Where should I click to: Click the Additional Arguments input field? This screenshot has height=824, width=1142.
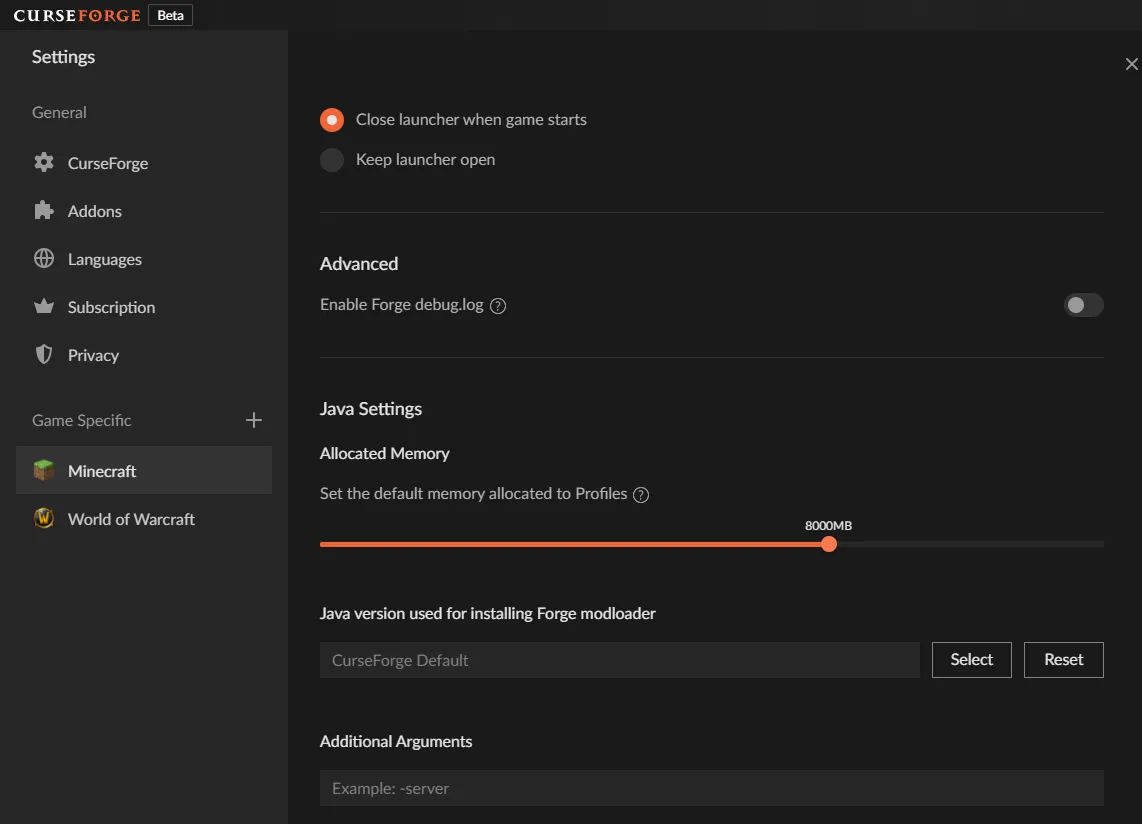(712, 788)
